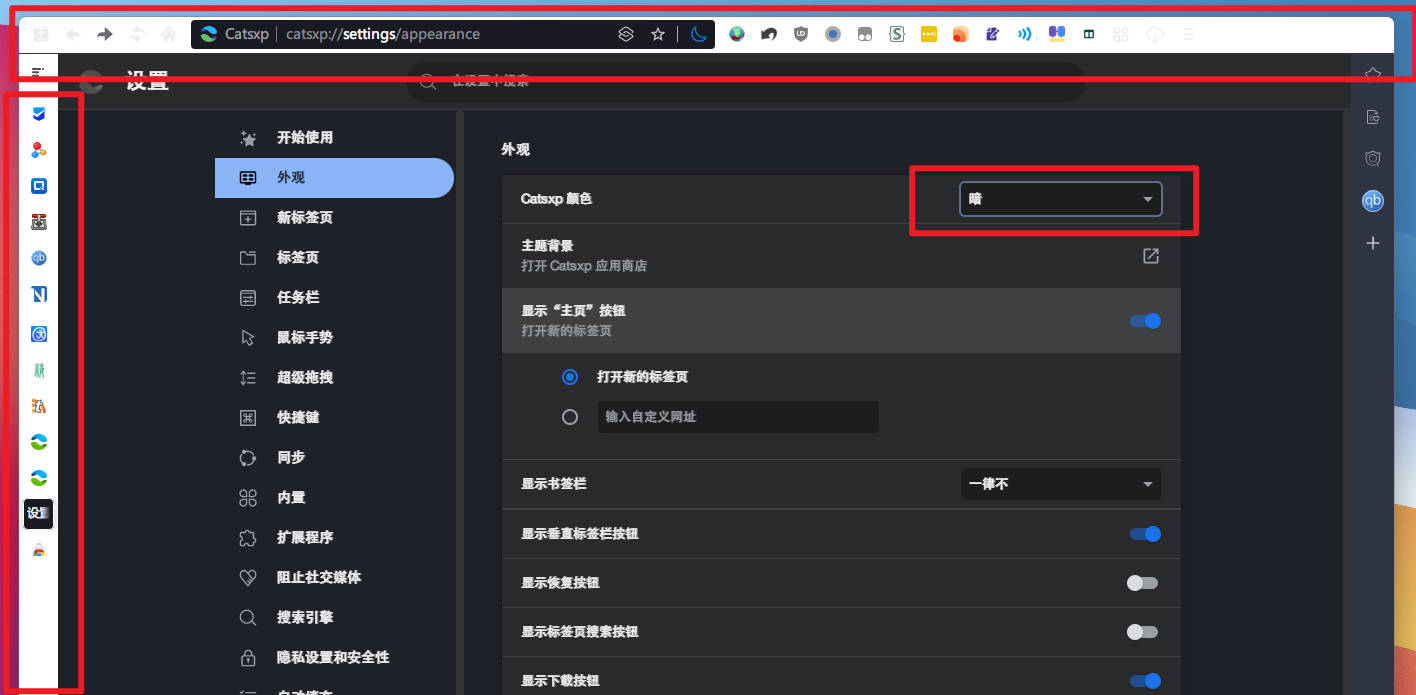The height and width of the screenshot is (695, 1416).
Task: Toggle the vertical tab list icon
Action: coord(38,73)
